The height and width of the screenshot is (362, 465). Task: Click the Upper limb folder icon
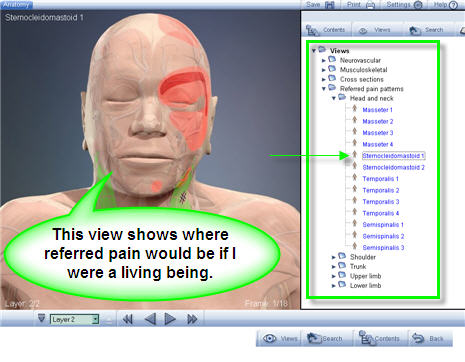click(342, 275)
